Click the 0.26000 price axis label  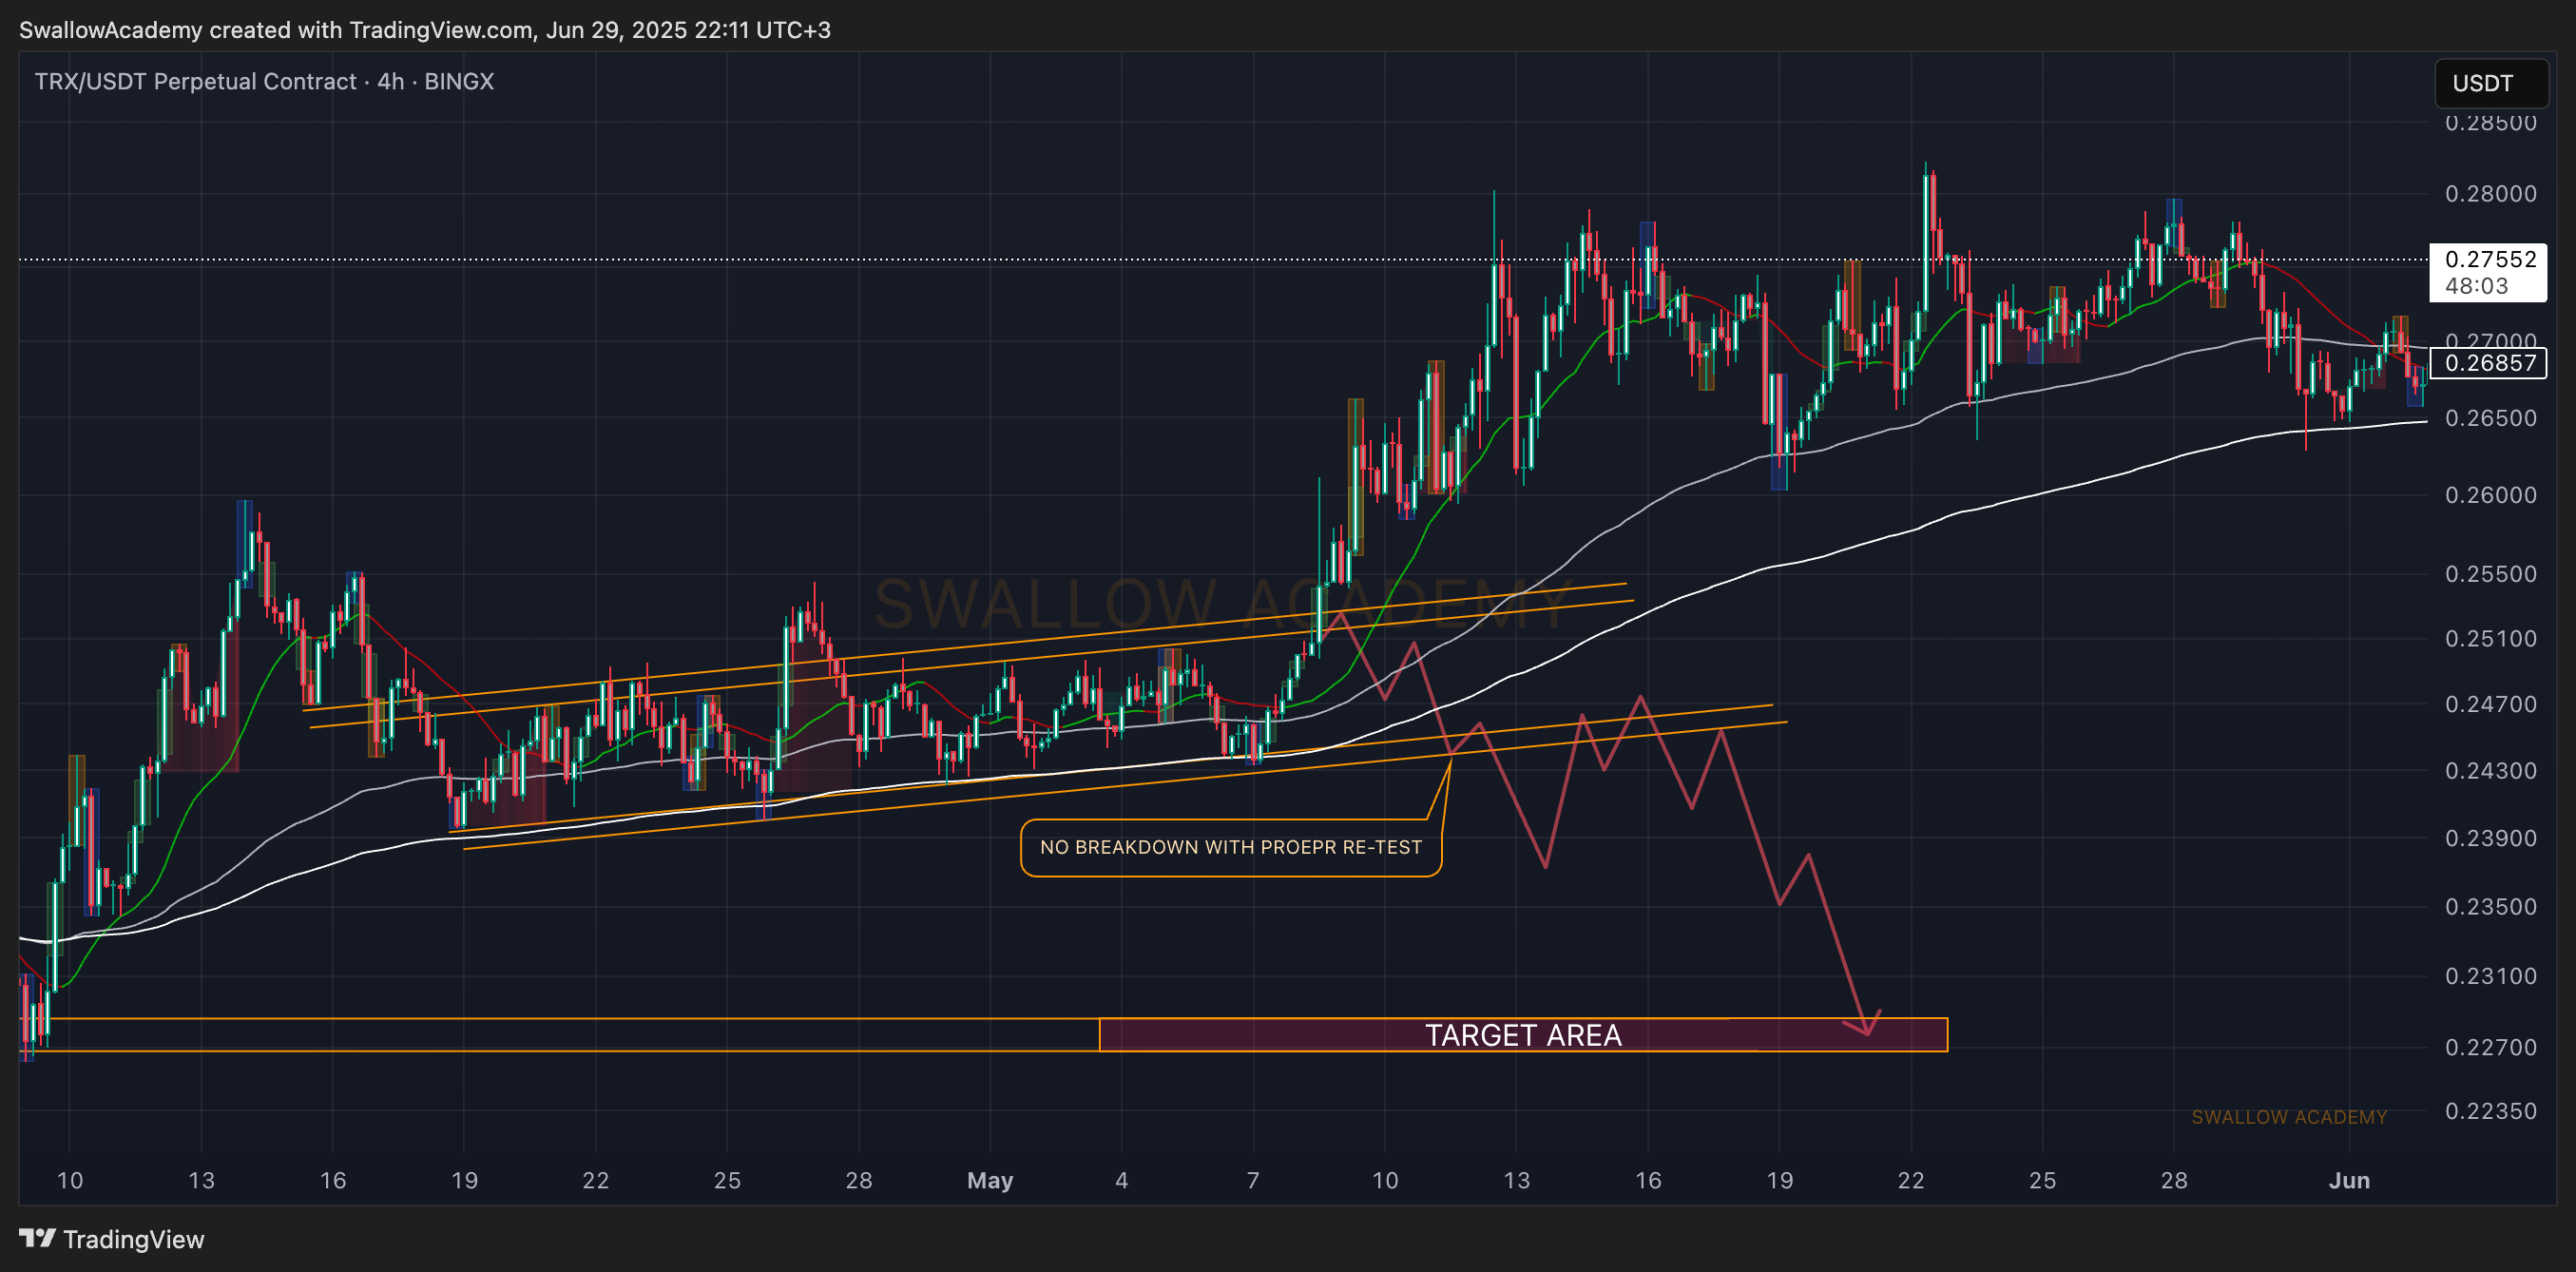(x=2490, y=495)
